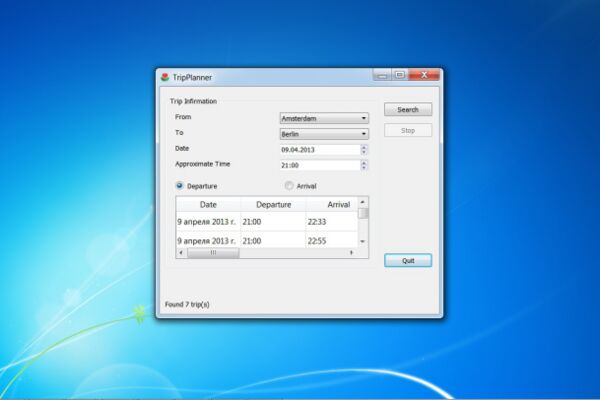The height and width of the screenshot is (400, 600).
Task: Click the Quit button
Action: point(408,261)
